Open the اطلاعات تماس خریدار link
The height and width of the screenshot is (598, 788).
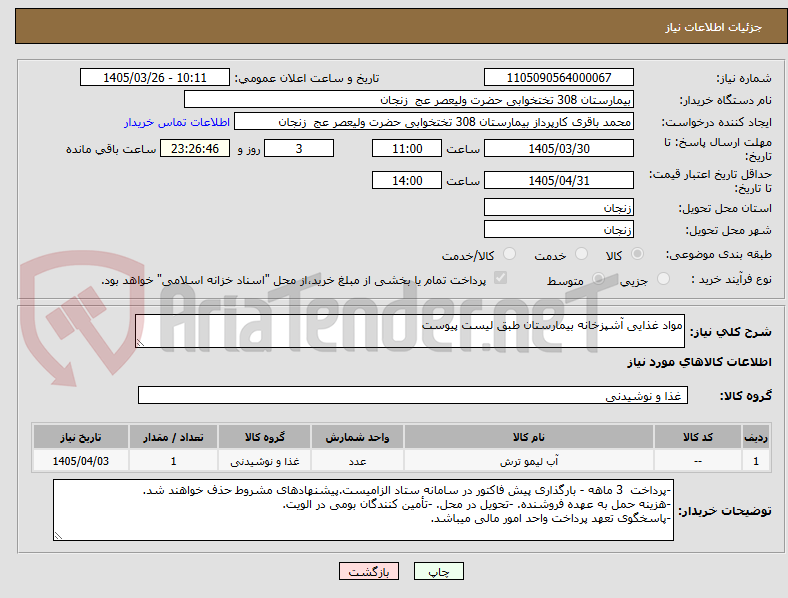coord(177,122)
